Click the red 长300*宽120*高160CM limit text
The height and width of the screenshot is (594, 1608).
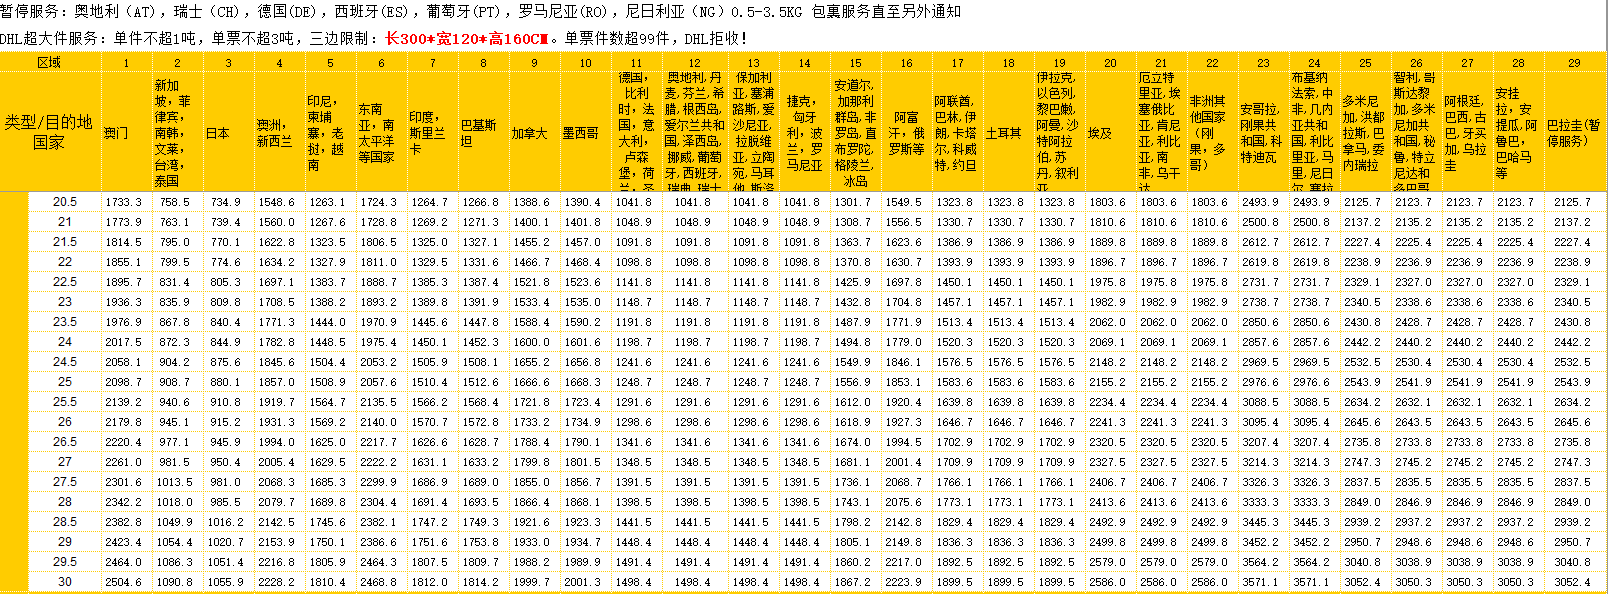pos(467,39)
